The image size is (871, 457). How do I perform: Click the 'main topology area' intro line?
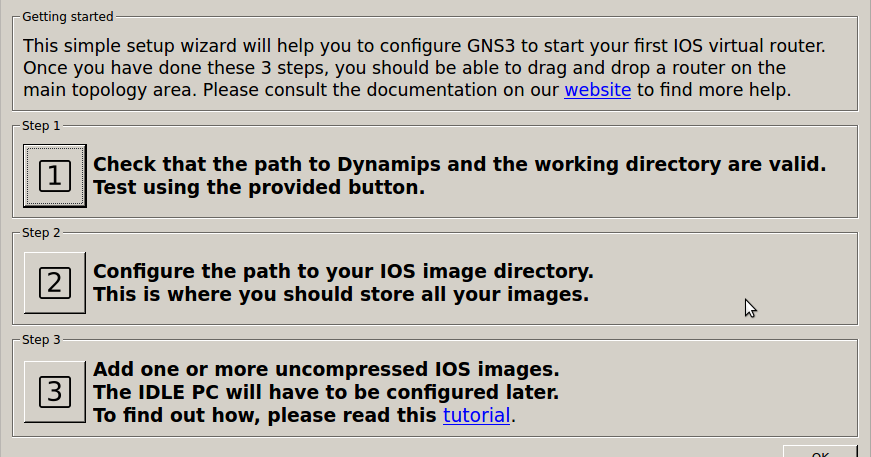[x=407, y=90]
